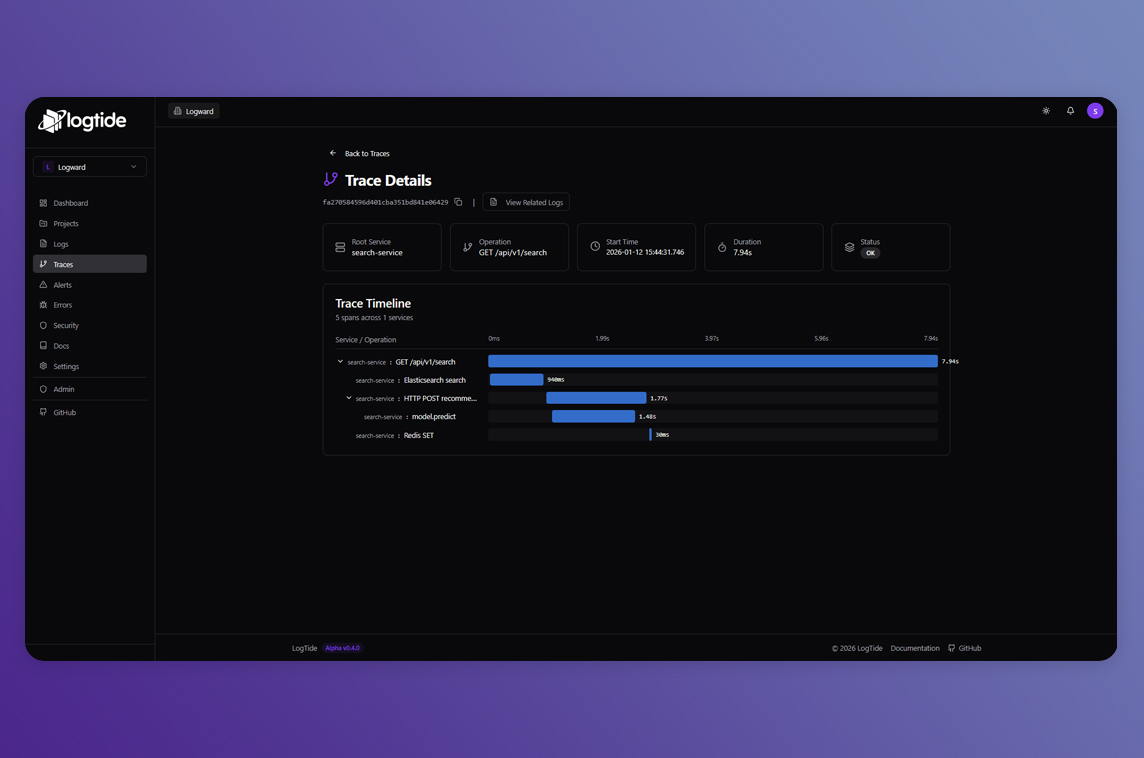Open the Logward organization dropdown
Image resolution: width=1144 pixels, height=758 pixels.
pyautogui.click(x=90, y=167)
